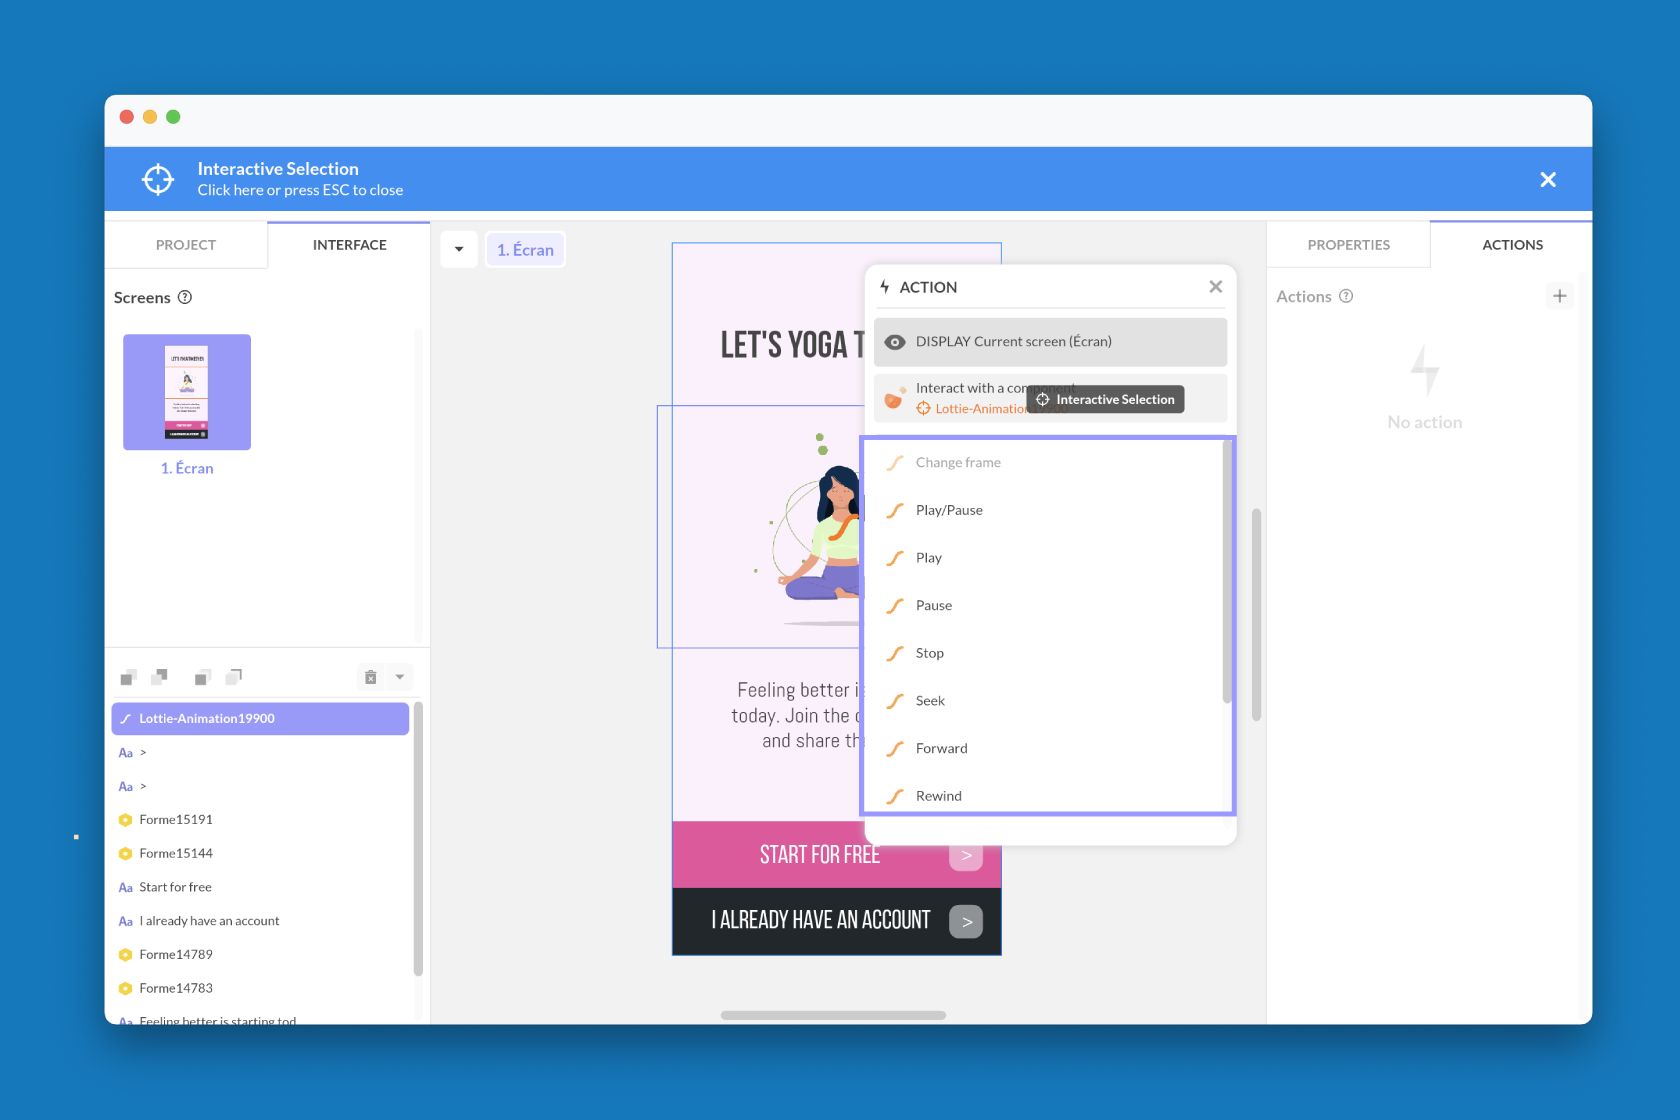Viewport: 1680px width, 1120px height.
Task: Toggle the eye icon on DISPLAY Current screen
Action: (896, 341)
